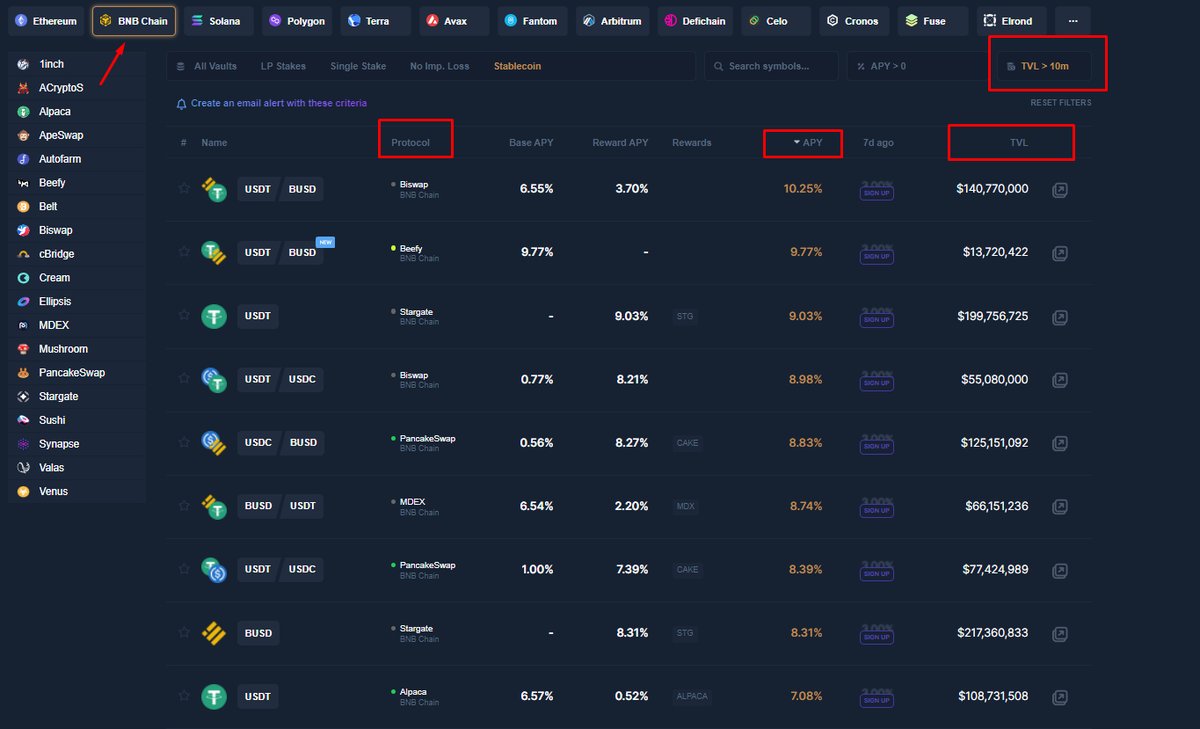Viewport: 1200px width, 729px height.
Task: Click the BUSD coin icon in Stargate BUSD row
Action: point(214,634)
